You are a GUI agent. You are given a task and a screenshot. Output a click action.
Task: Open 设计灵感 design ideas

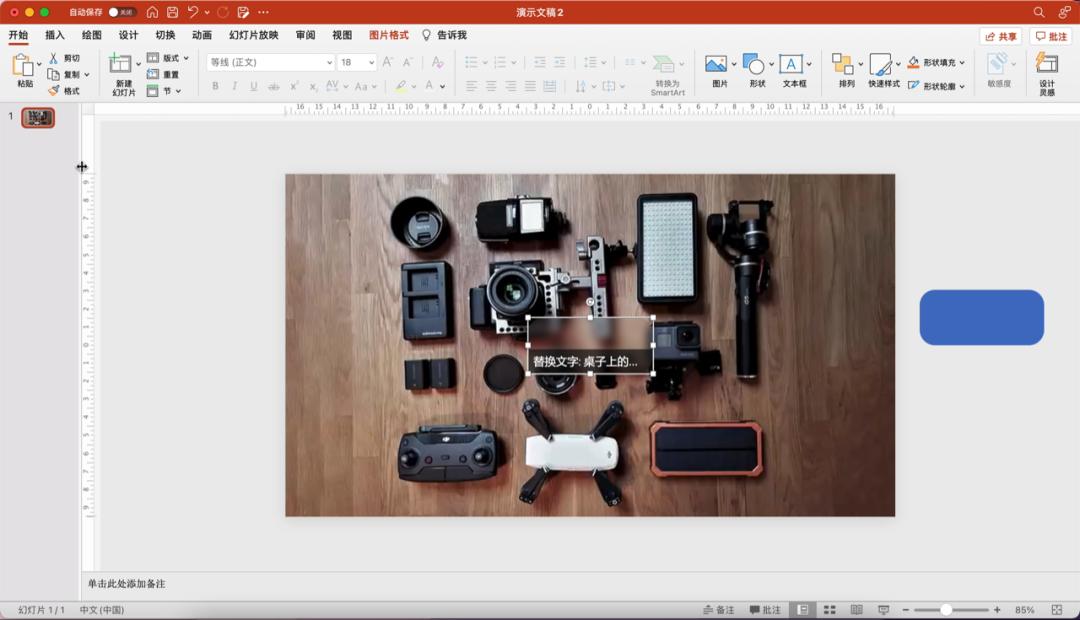(1046, 65)
